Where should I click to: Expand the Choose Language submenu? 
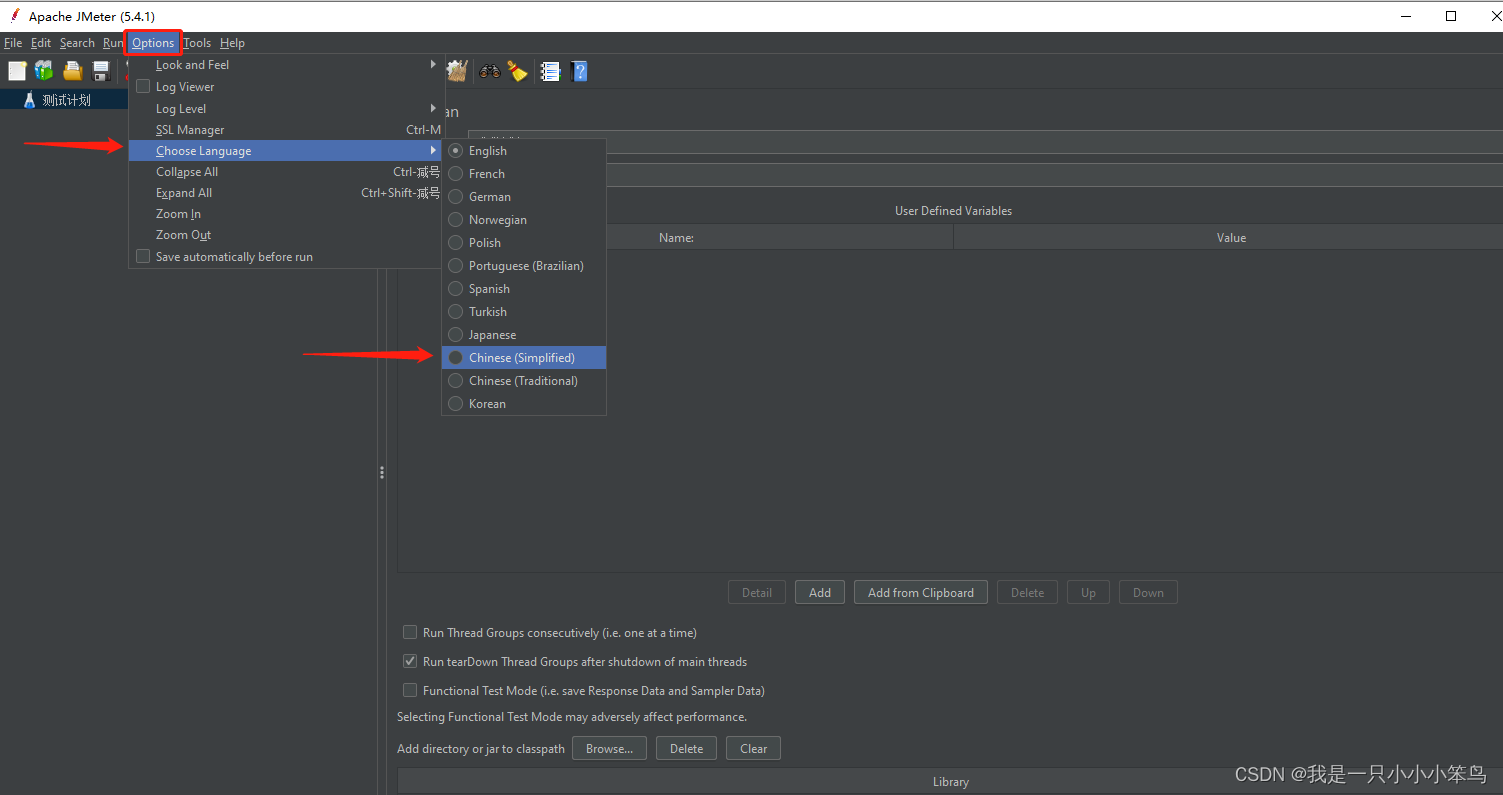[x=286, y=151]
